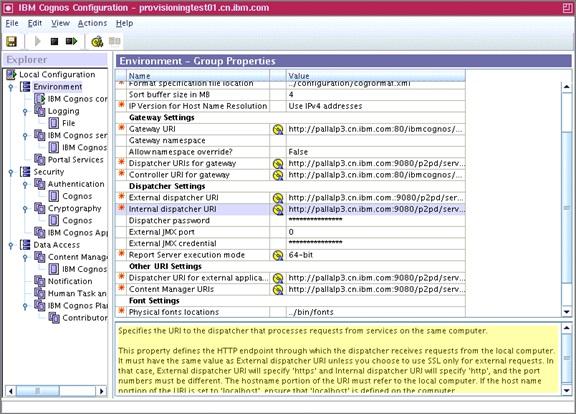Viewport: 576px width, 414px height.
Task: Collapse the IBM Cognos Planning tree node
Action: tap(25, 306)
